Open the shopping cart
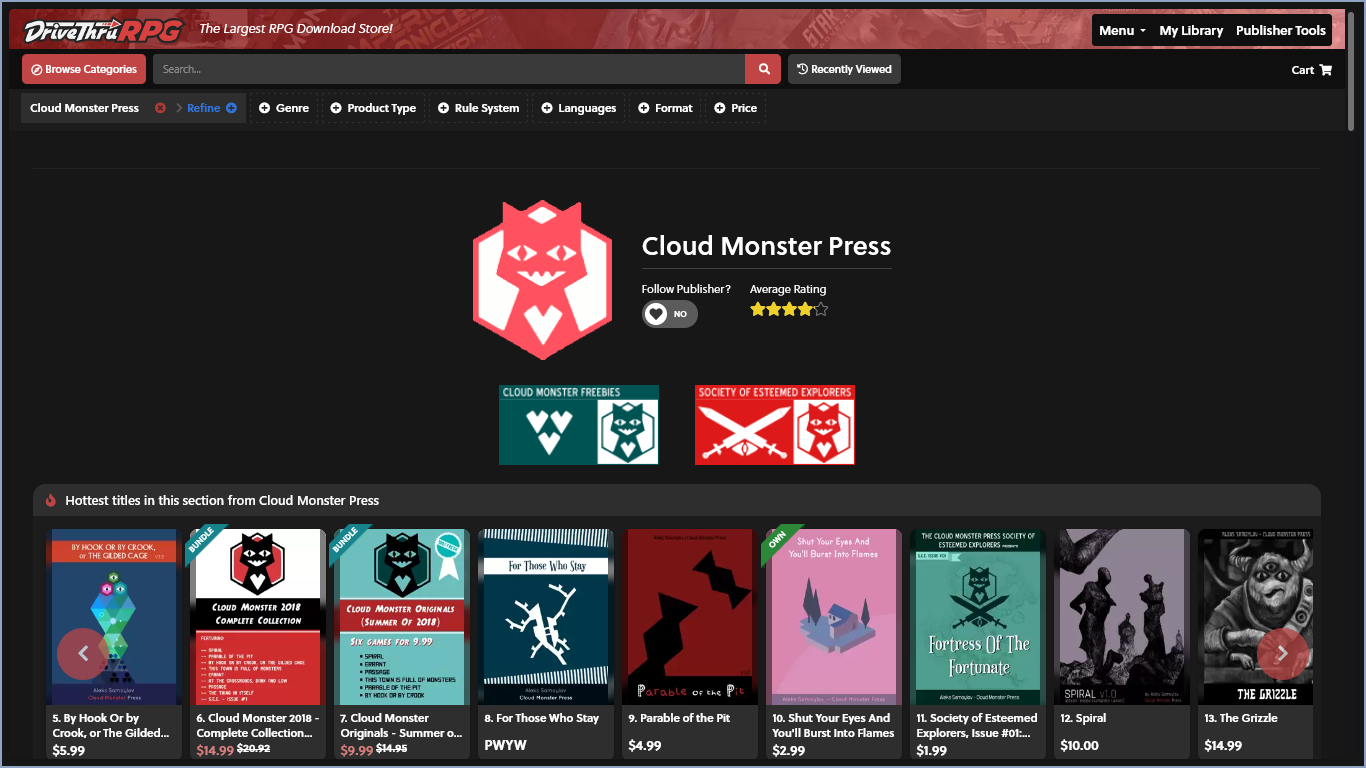1366x768 pixels. [1311, 70]
